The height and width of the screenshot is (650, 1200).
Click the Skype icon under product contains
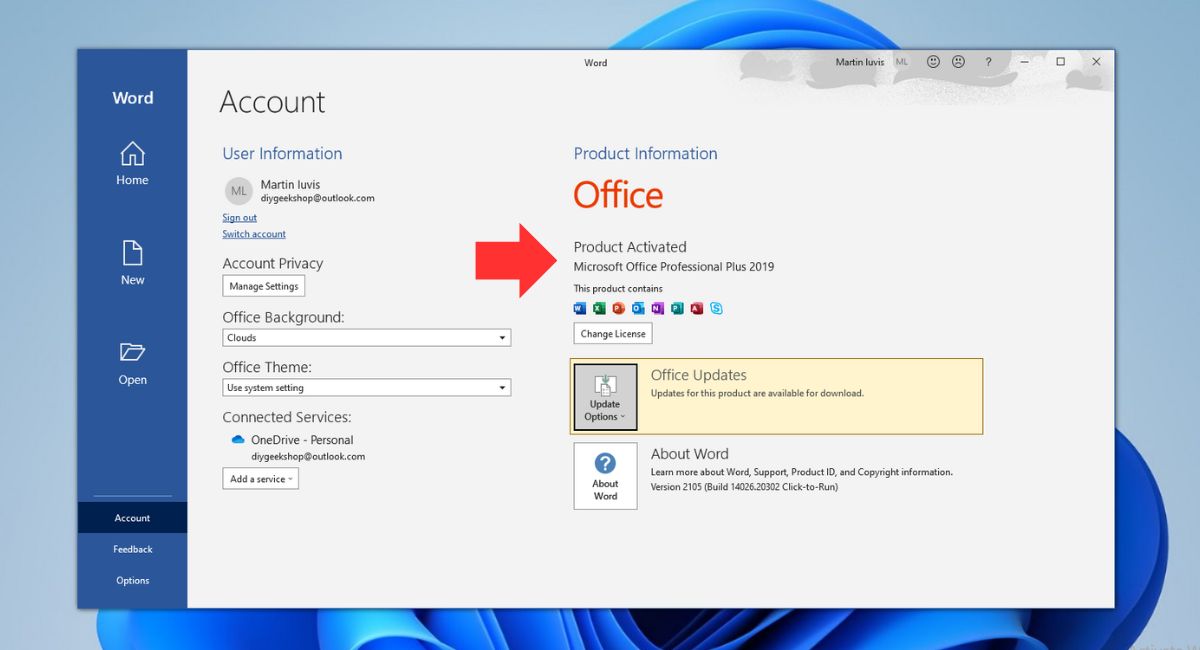click(x=716, y=308)
